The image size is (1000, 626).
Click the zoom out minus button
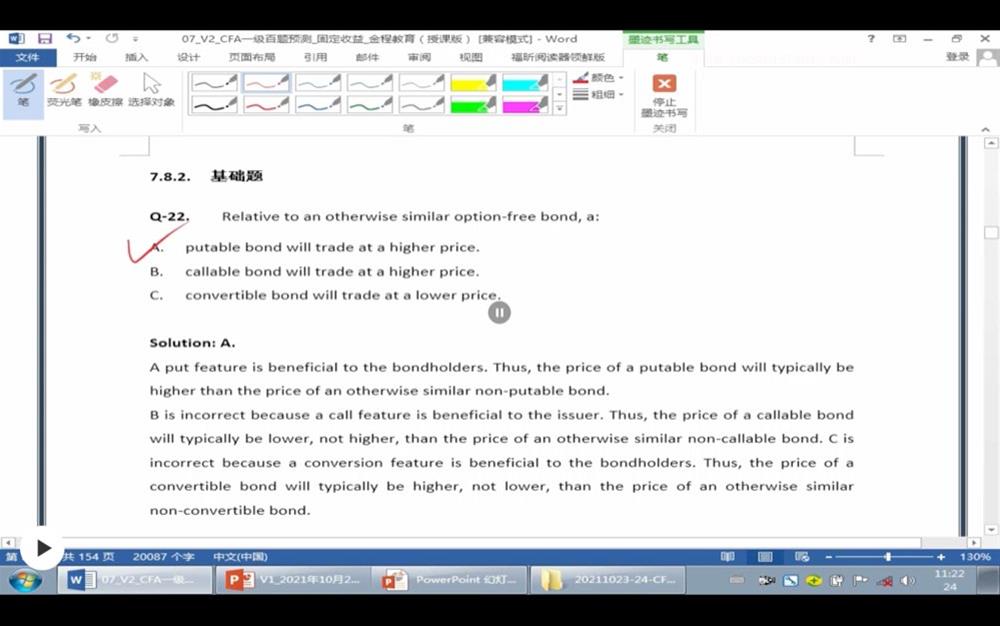tap(828, 557)
